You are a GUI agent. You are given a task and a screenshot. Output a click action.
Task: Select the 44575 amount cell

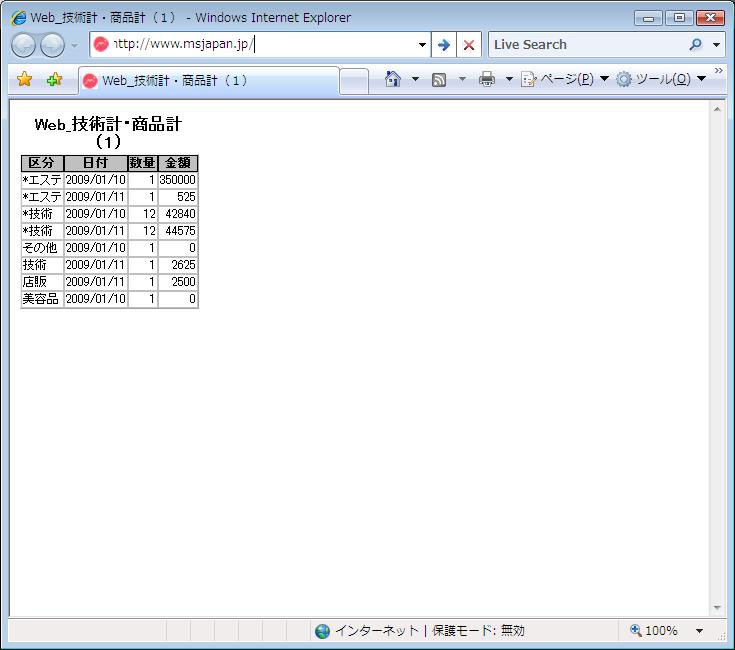(x=178, y=231)
